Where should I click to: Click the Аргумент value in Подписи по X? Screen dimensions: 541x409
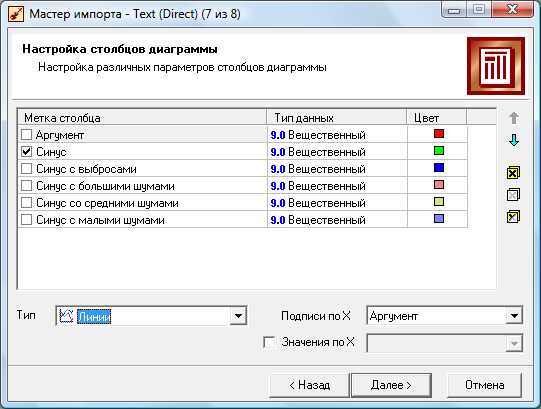[x=394, y=316]
